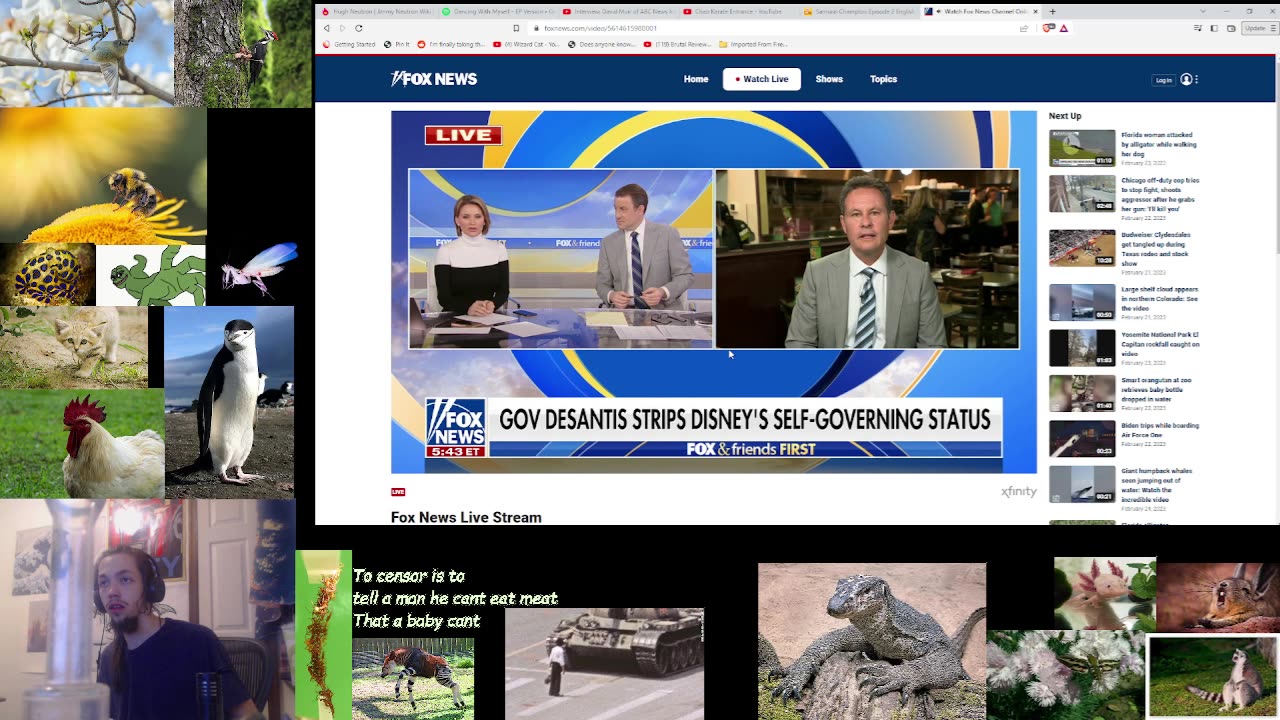Open Giant humpback whales video thumbnail
The image size is (1280, 720).
pyautogui.click(x=1082, y=484)
